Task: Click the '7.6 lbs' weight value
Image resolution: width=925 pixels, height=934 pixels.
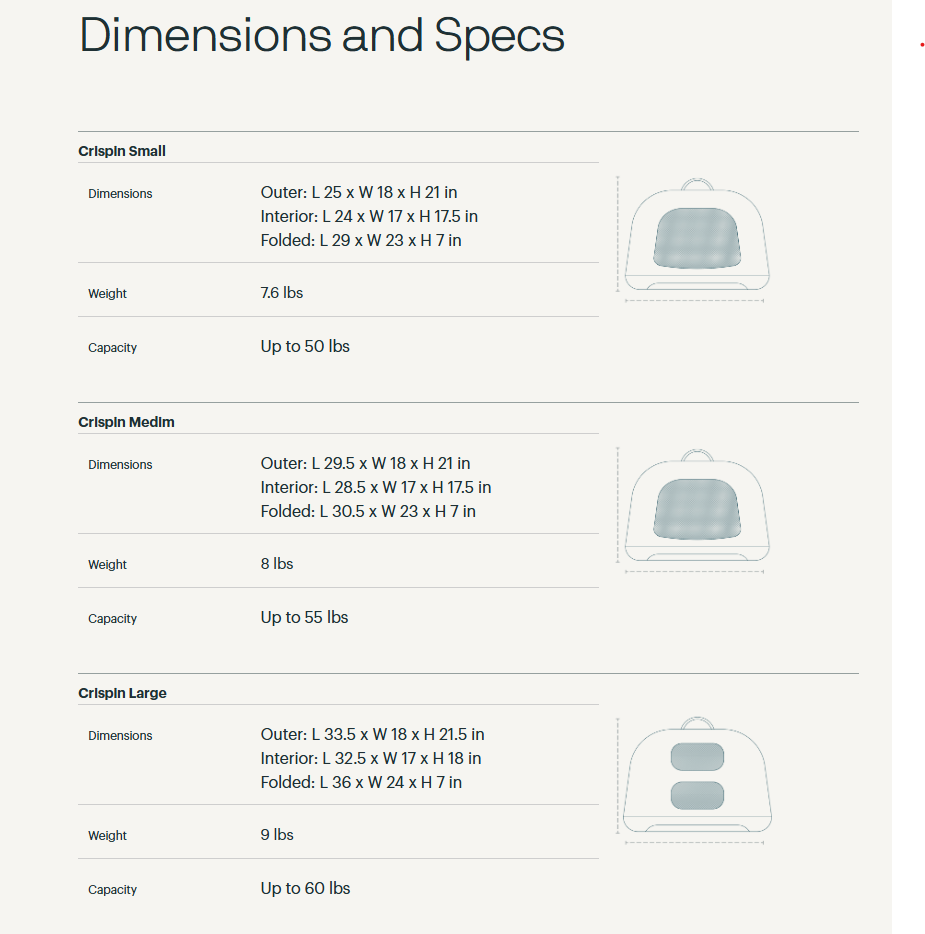Action: (x=281, y=293)
